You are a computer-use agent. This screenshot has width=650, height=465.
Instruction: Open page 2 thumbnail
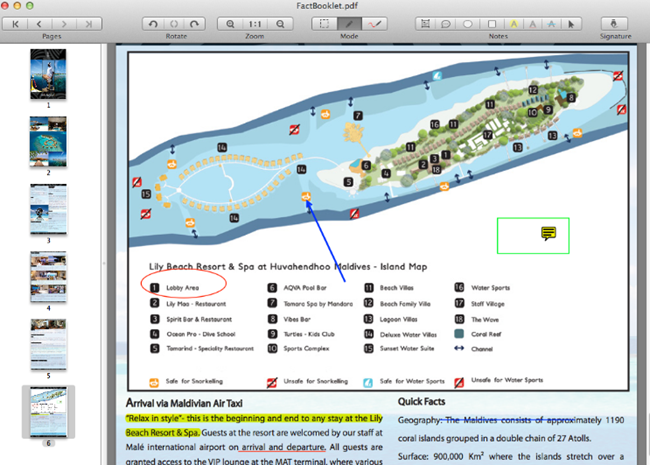coord(48,142)
